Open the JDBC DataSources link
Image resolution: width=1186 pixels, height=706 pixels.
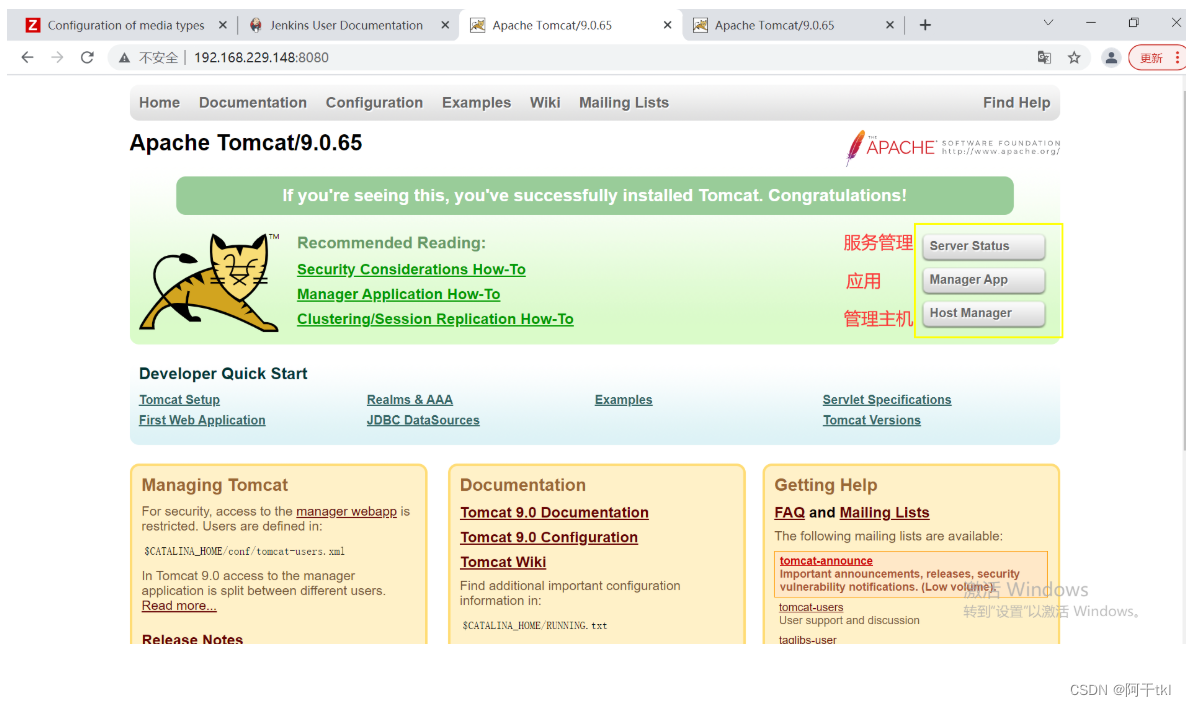click(x=423, y=420)
